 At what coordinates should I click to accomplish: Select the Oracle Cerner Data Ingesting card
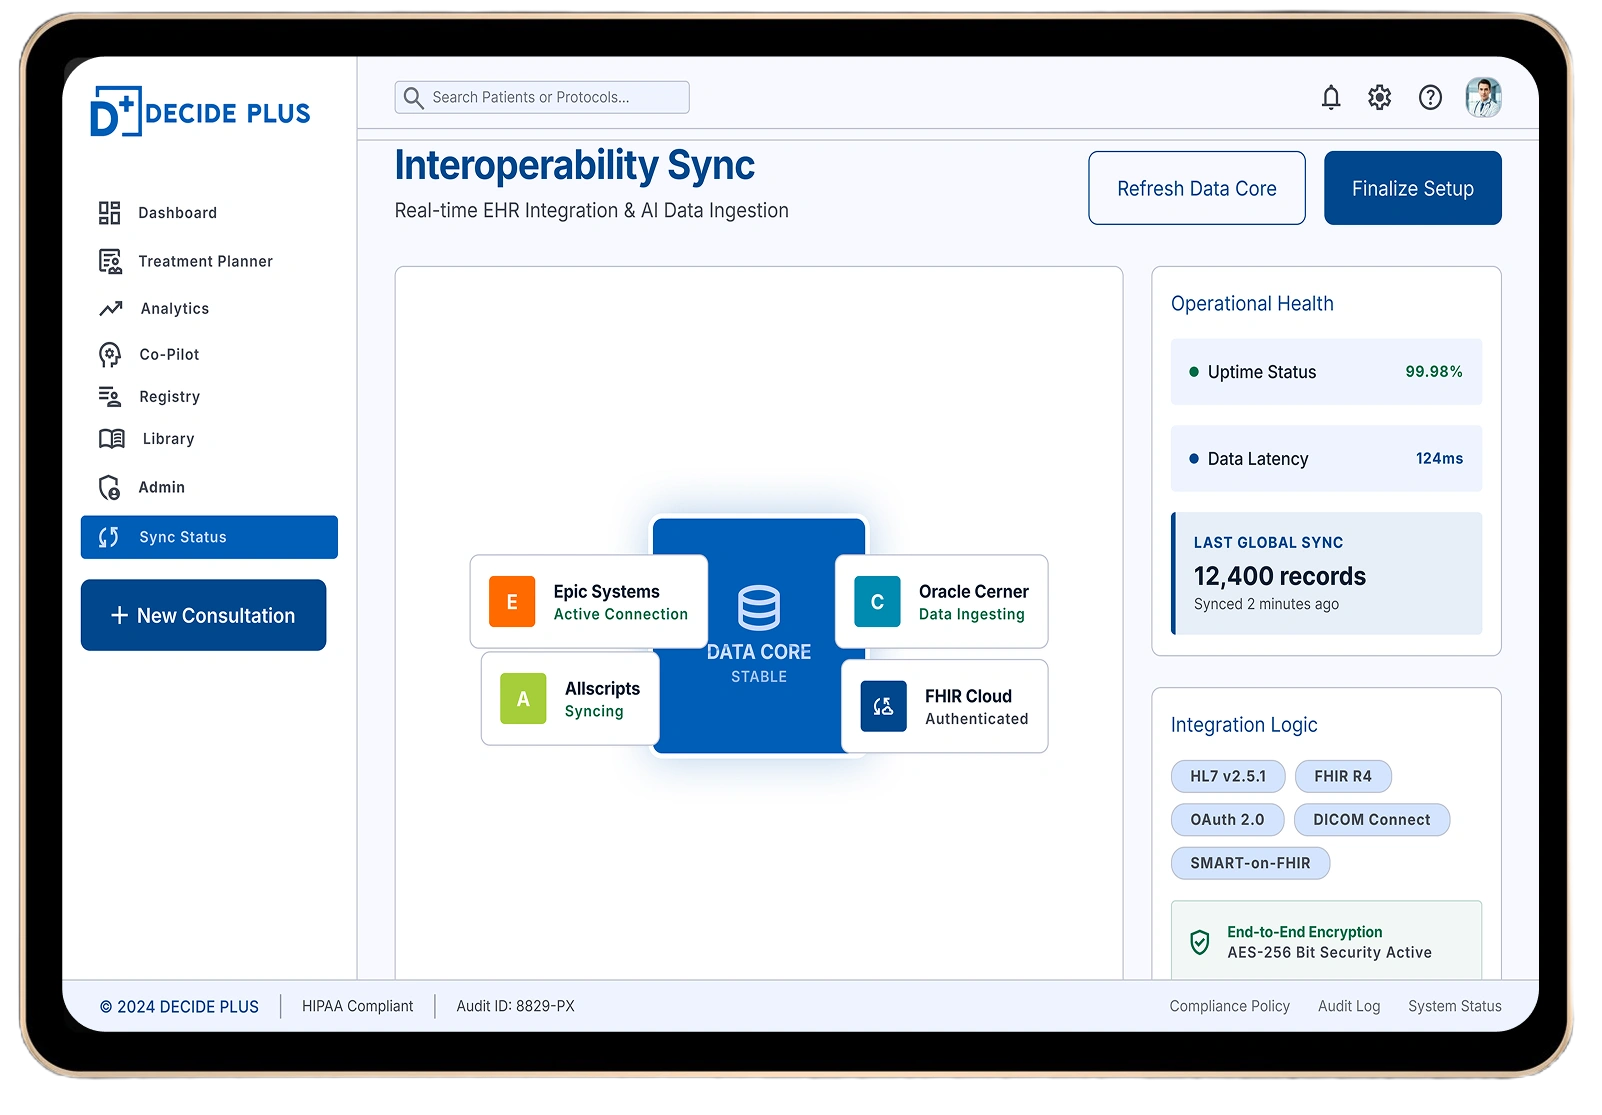[x=942, y=602]
